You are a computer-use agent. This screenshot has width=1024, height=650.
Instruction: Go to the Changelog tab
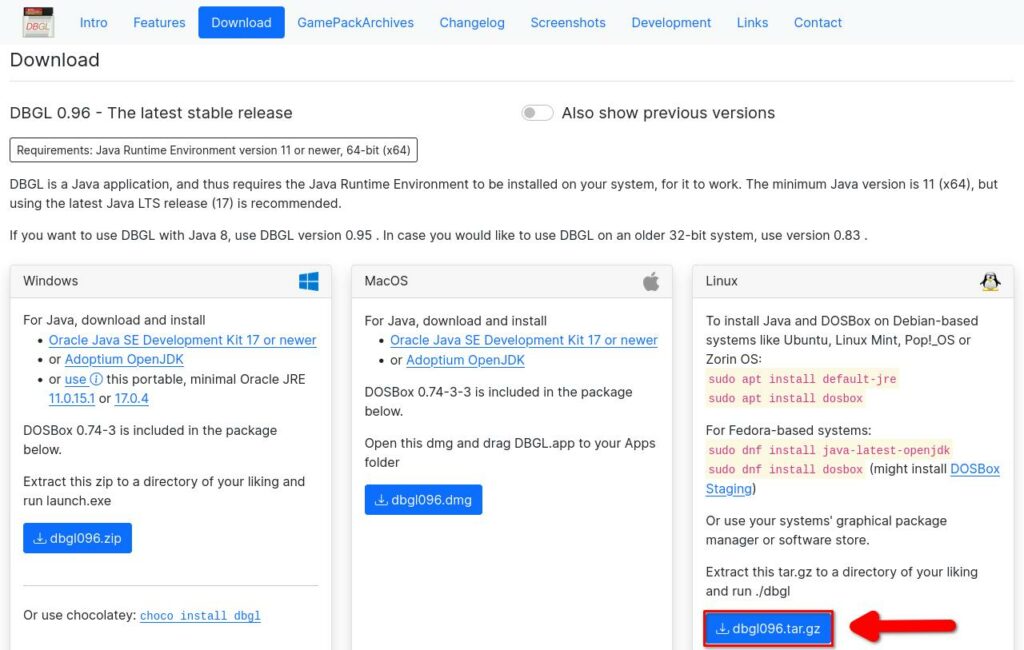(472, 22)
